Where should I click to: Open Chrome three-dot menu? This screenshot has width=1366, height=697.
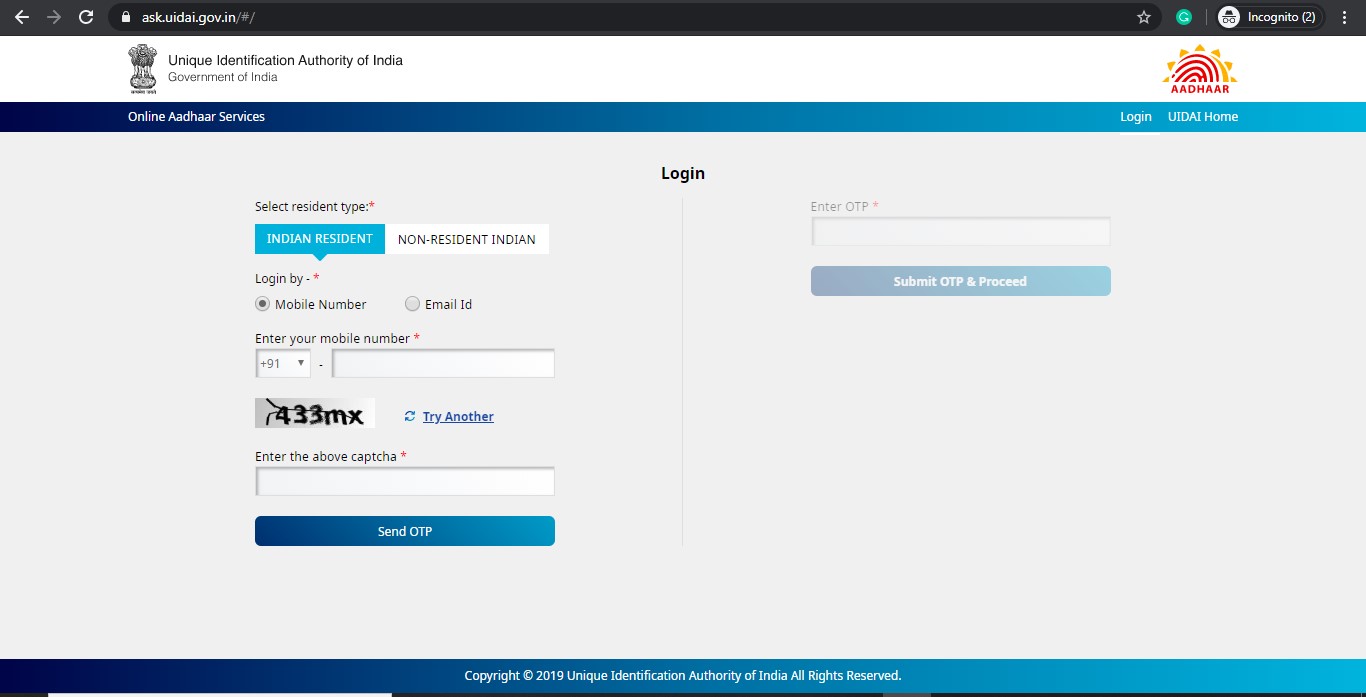(1345, 17)
